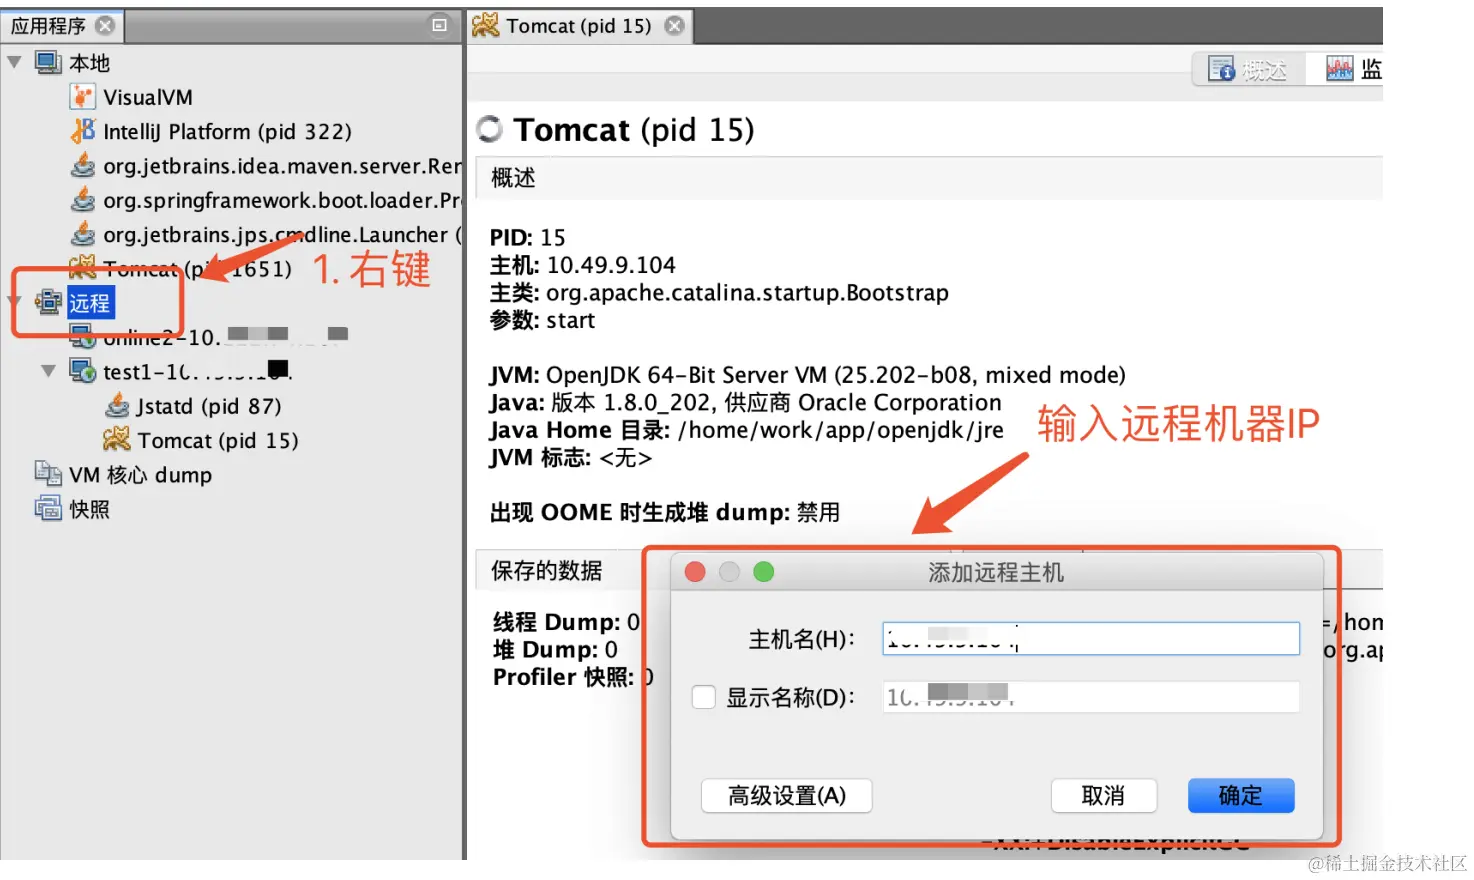Select the 快照 tree item
This screenshot has height=880, width=1474.
click(90, 509)
